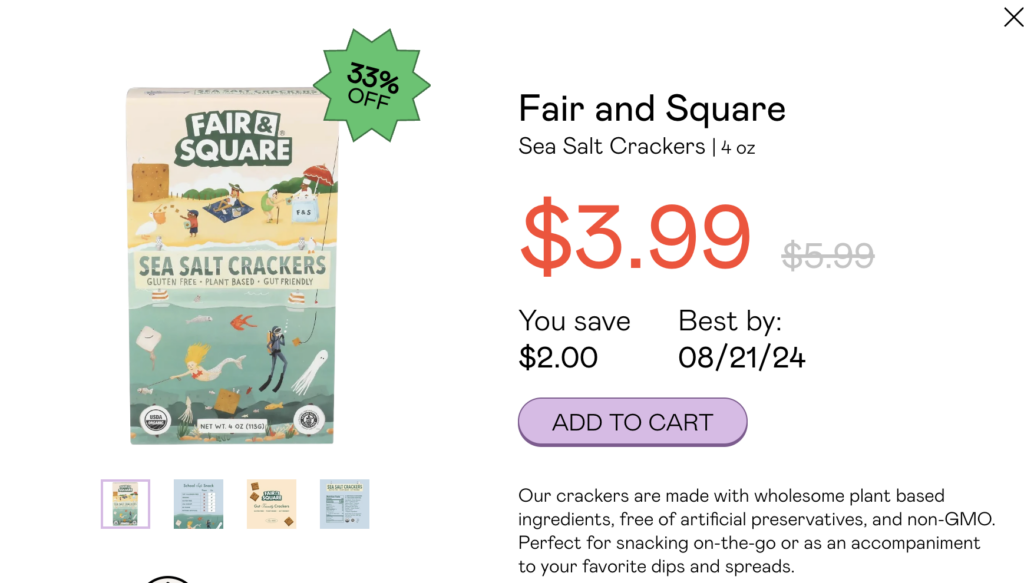Show the nutrition facts thumbnail image
The height and width of the screenshot is (583, 1024).
click(344, 504)
